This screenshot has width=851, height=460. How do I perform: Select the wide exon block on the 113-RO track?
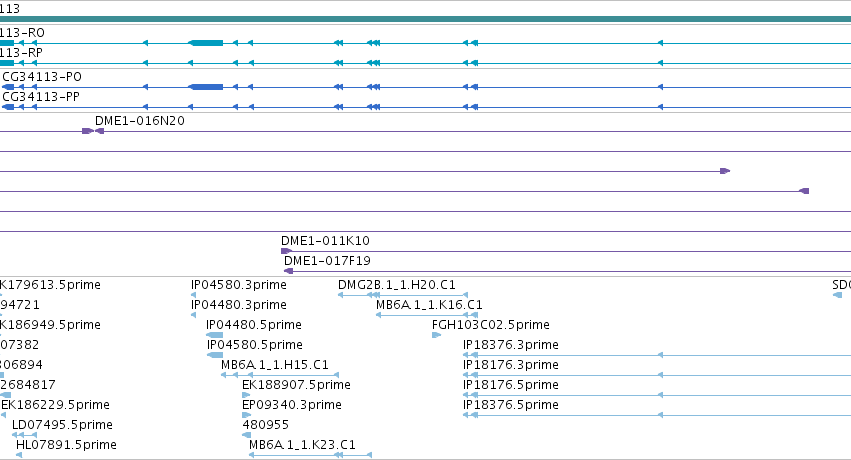(206, 43)
